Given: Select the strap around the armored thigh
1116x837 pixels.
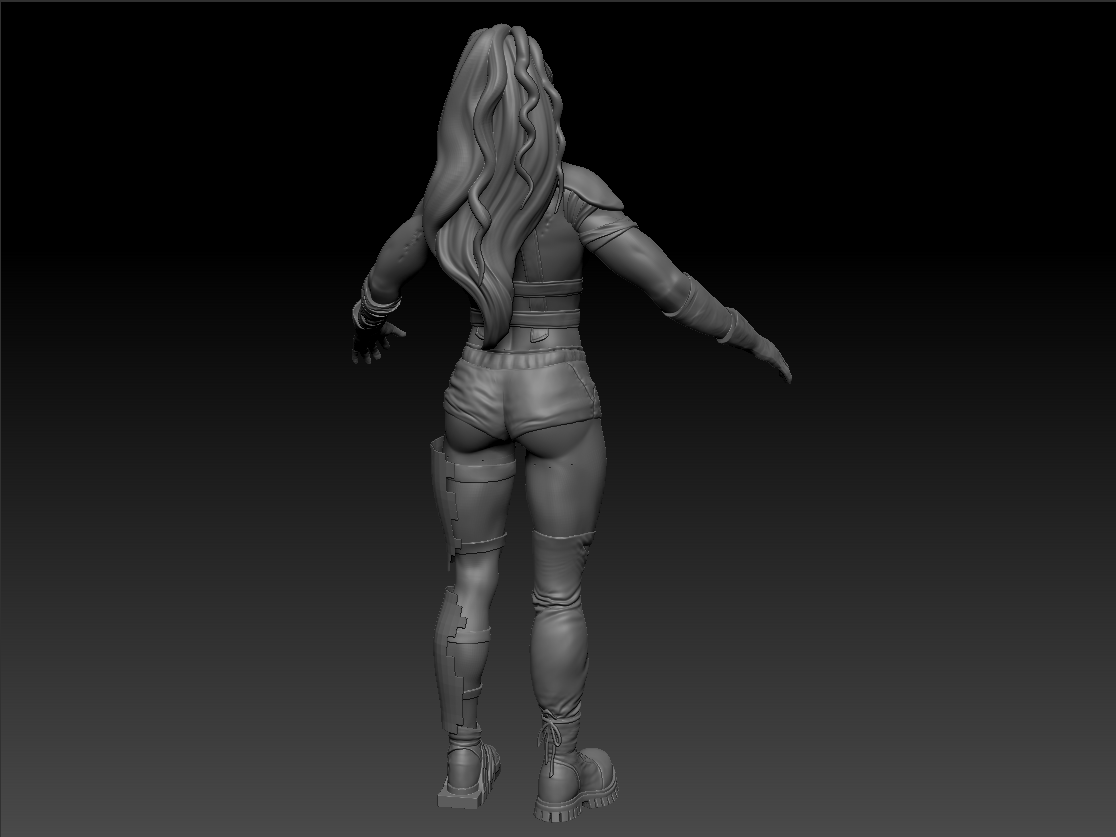Looking at the screenshot, I should pos(478,544).
